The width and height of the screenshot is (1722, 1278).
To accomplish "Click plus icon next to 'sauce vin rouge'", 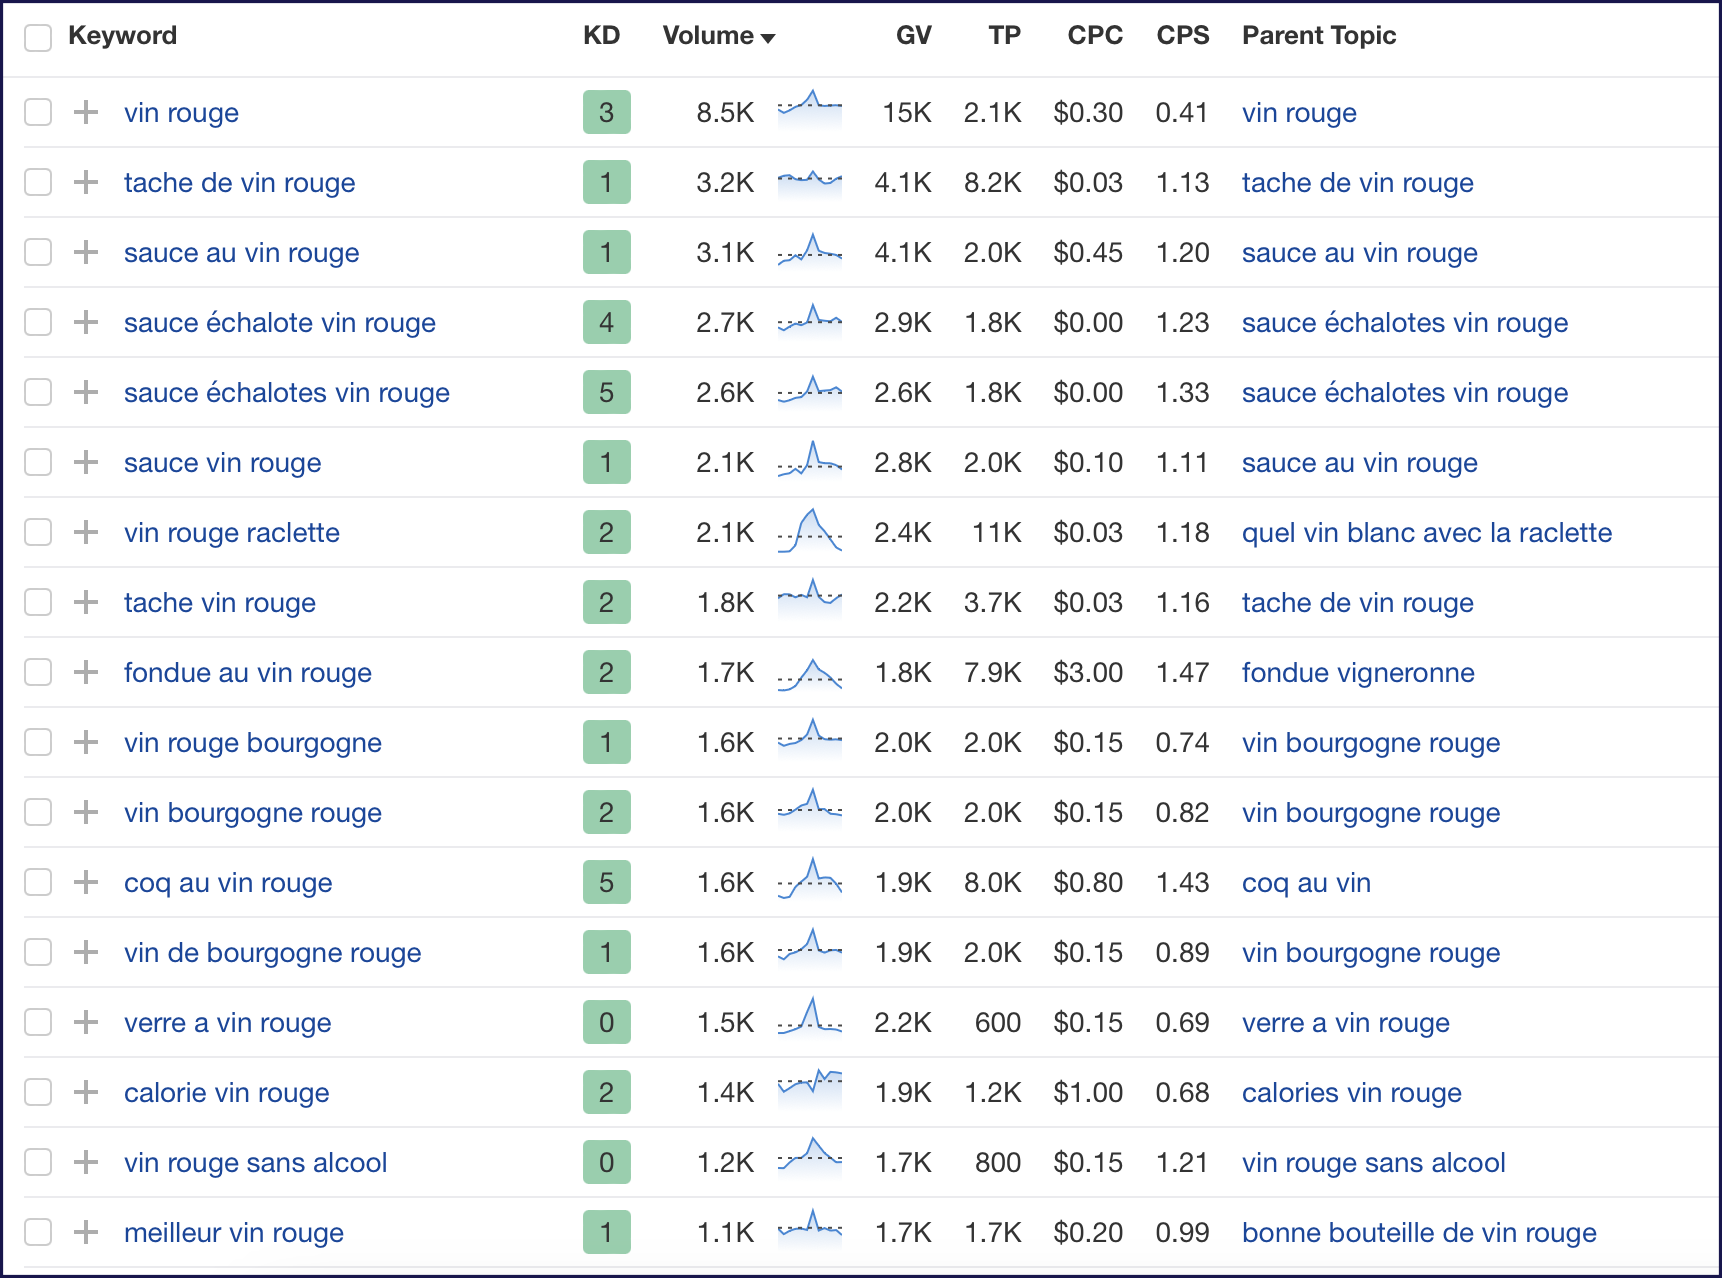I will [86, 462].
